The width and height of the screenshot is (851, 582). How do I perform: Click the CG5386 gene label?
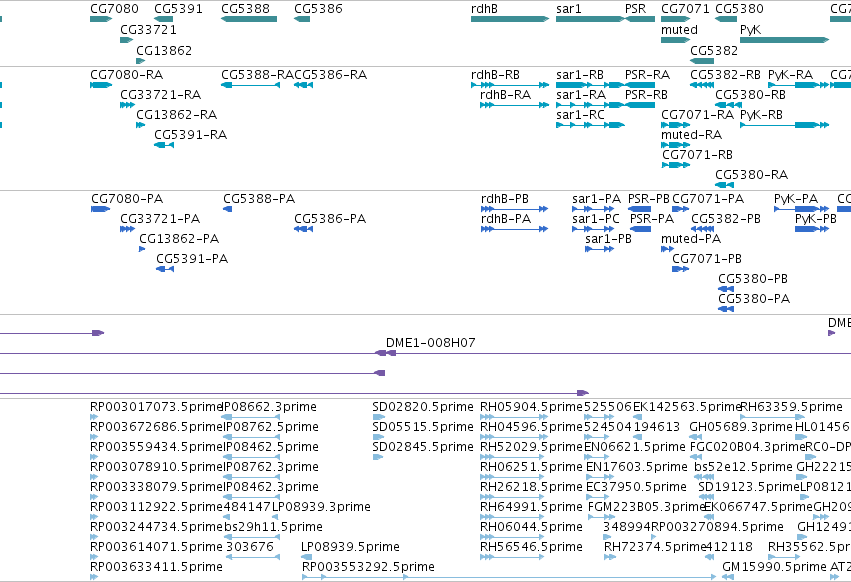click(318, 9)
